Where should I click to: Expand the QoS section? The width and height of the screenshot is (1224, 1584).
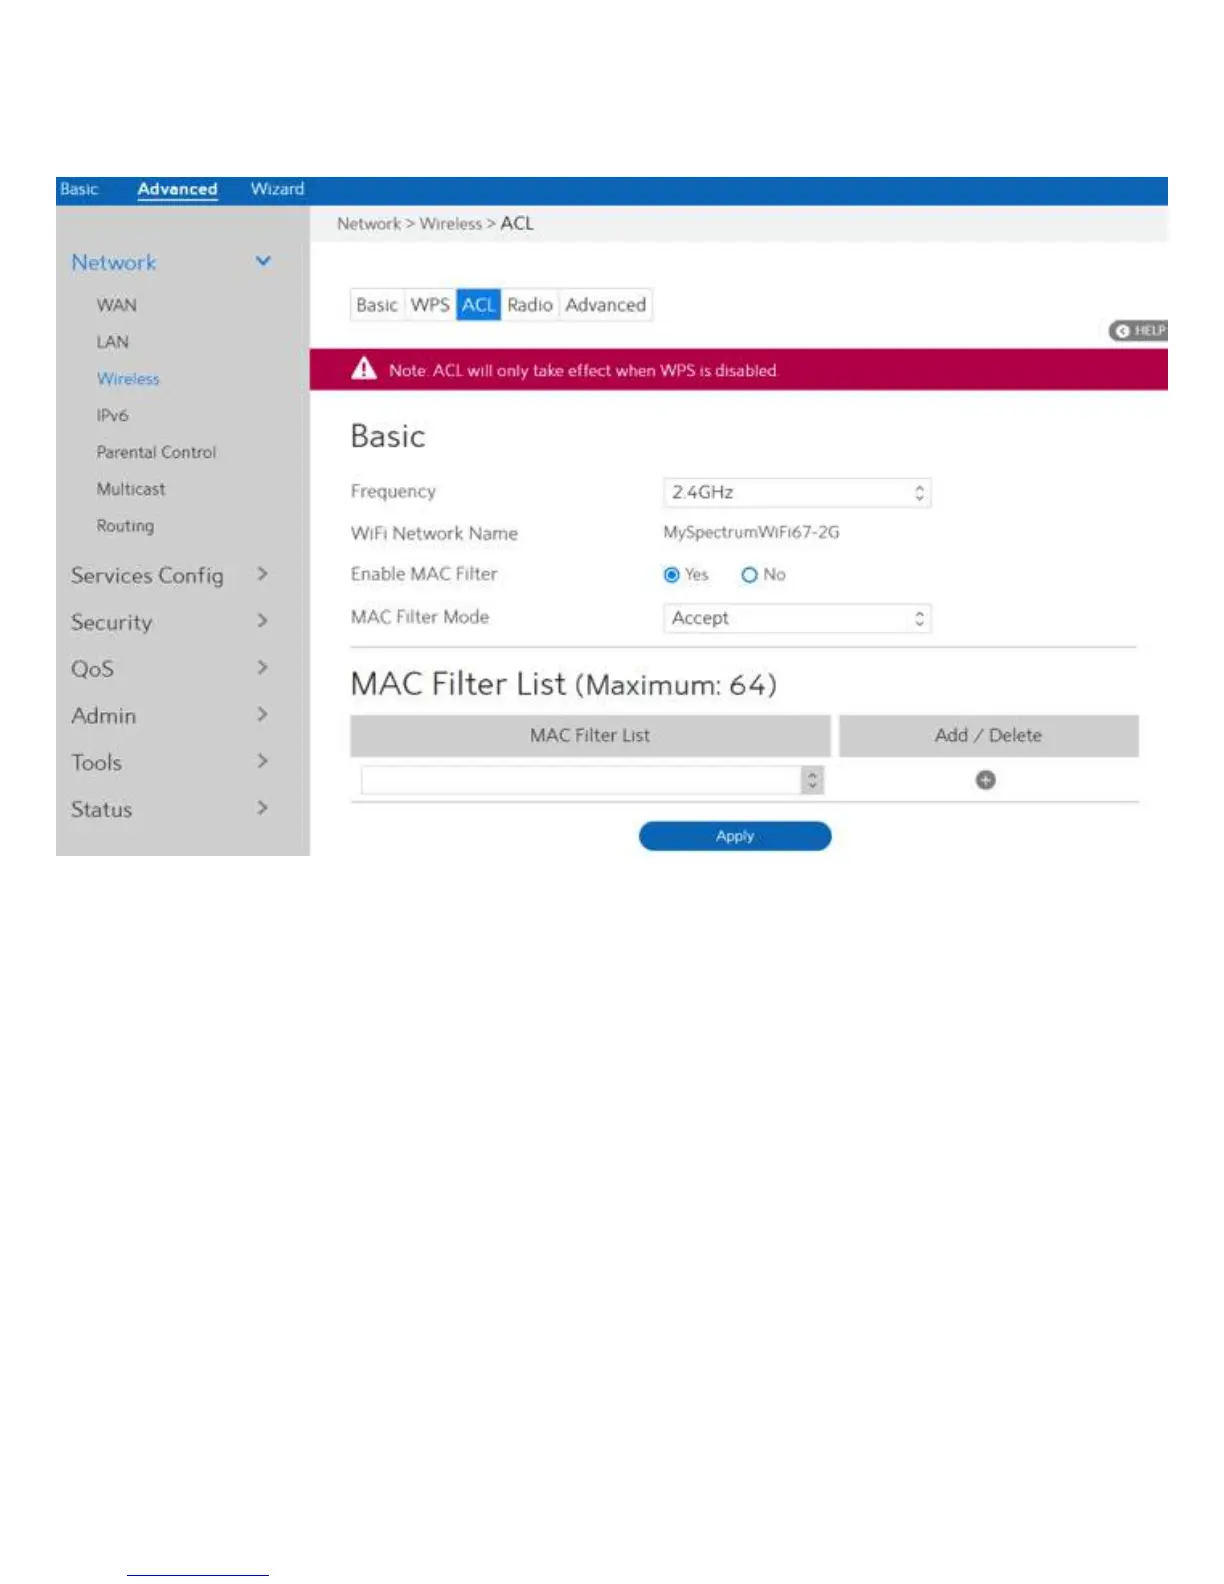pos(262,667)
